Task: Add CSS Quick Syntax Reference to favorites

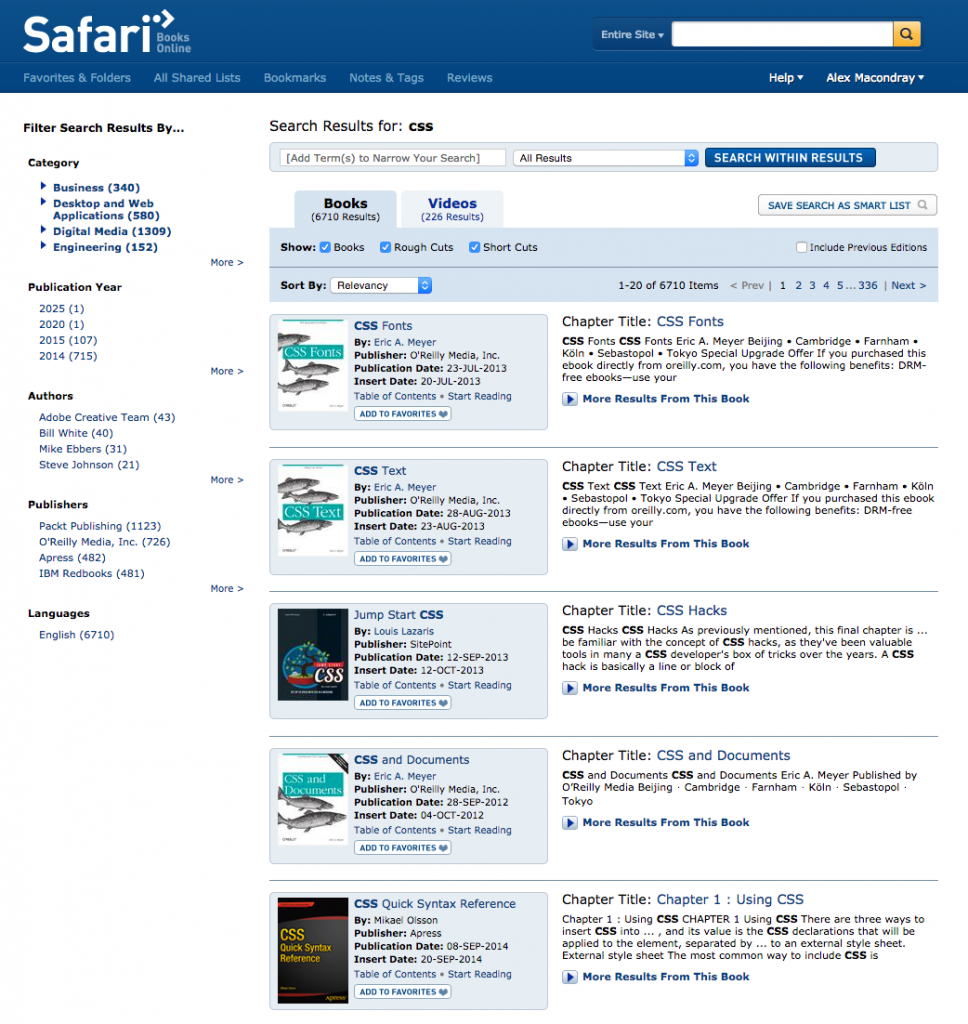Action: (x=402, y=992)
